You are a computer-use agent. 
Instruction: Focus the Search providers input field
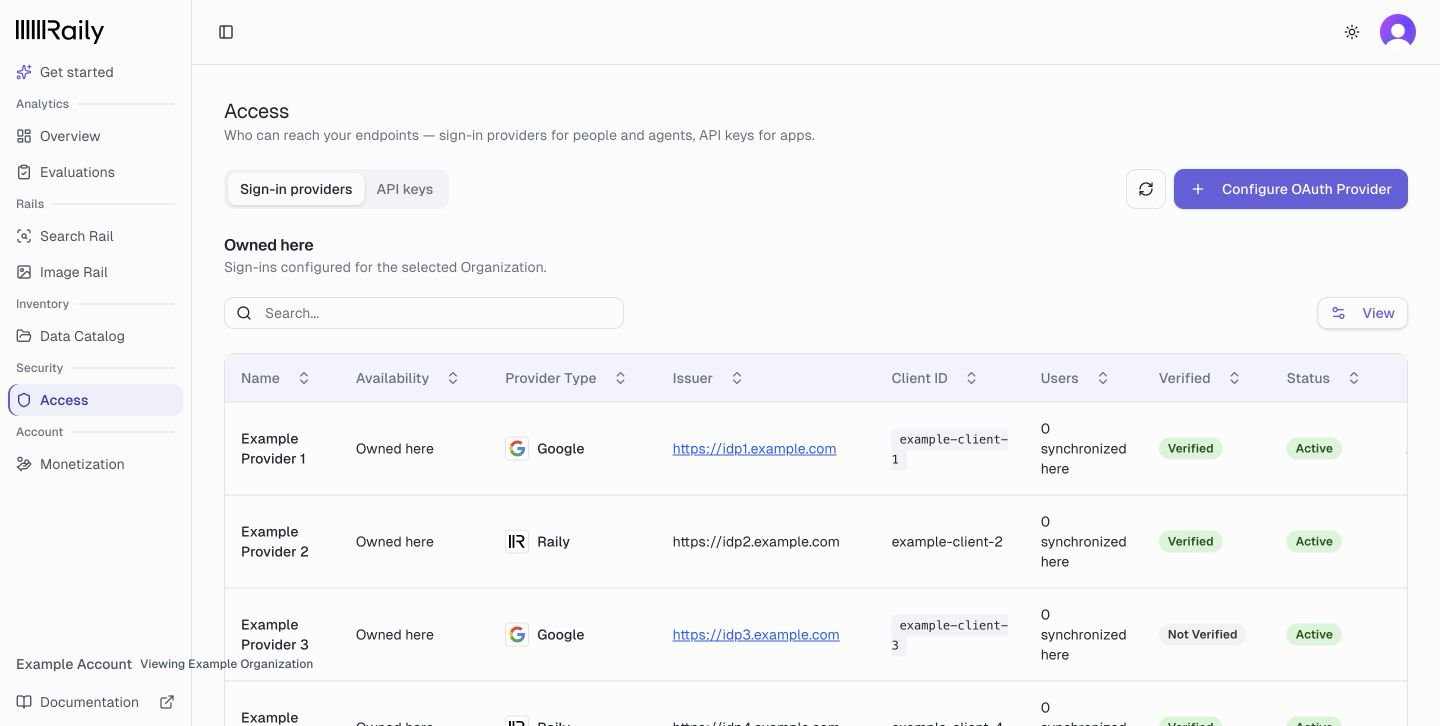point(424,313)
